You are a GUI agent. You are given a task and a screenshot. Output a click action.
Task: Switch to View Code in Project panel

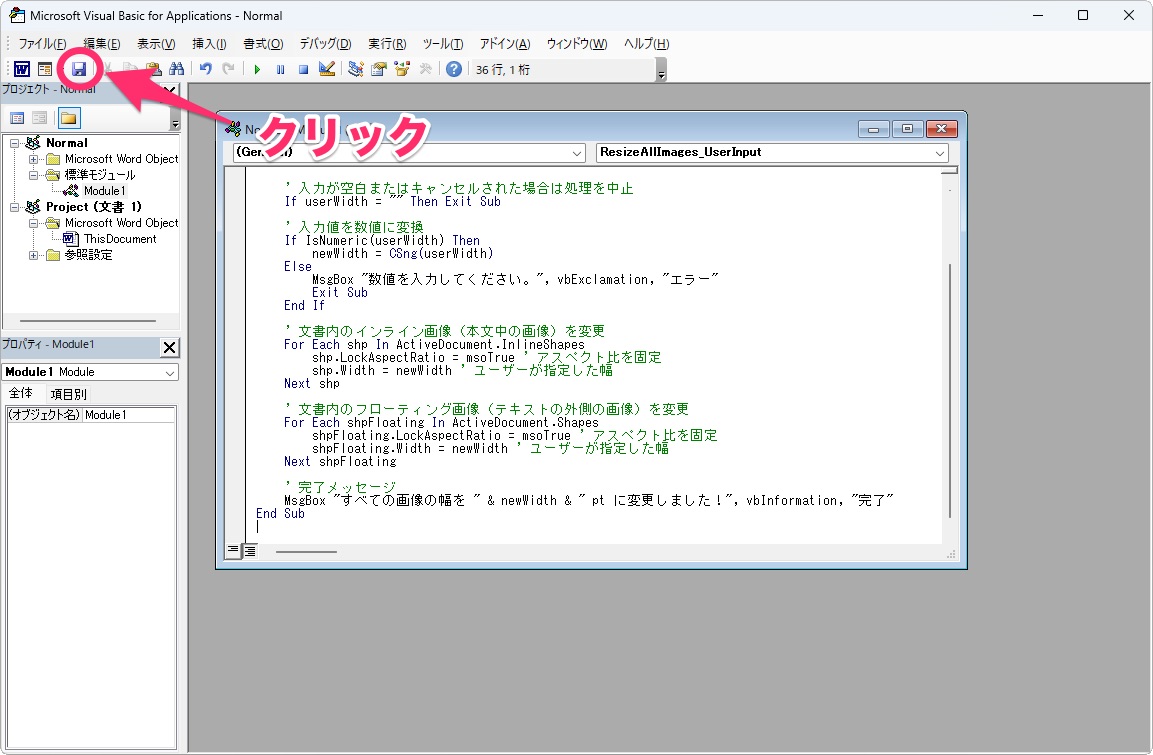click(x=16, y=117)
